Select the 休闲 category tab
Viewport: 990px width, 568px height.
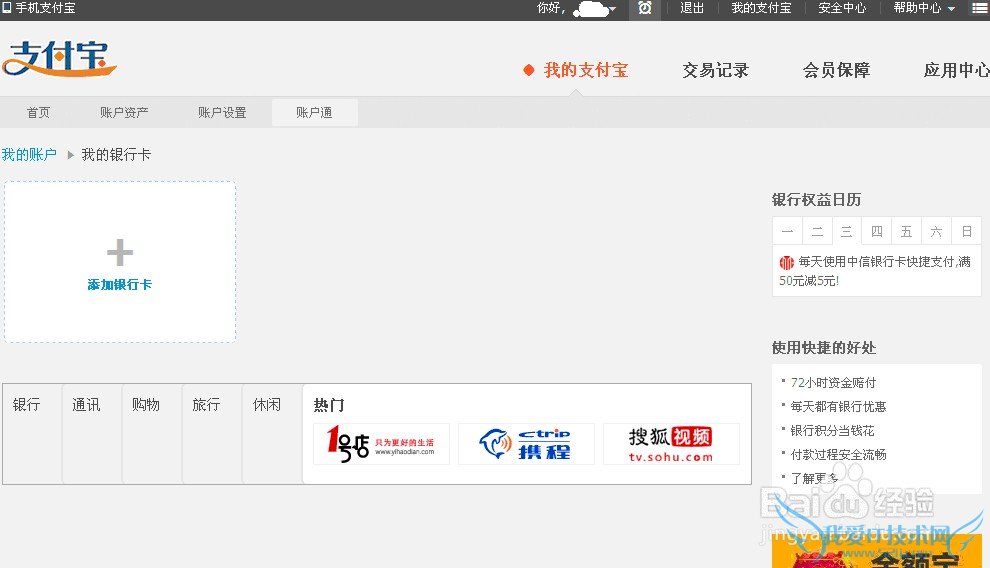266,405
